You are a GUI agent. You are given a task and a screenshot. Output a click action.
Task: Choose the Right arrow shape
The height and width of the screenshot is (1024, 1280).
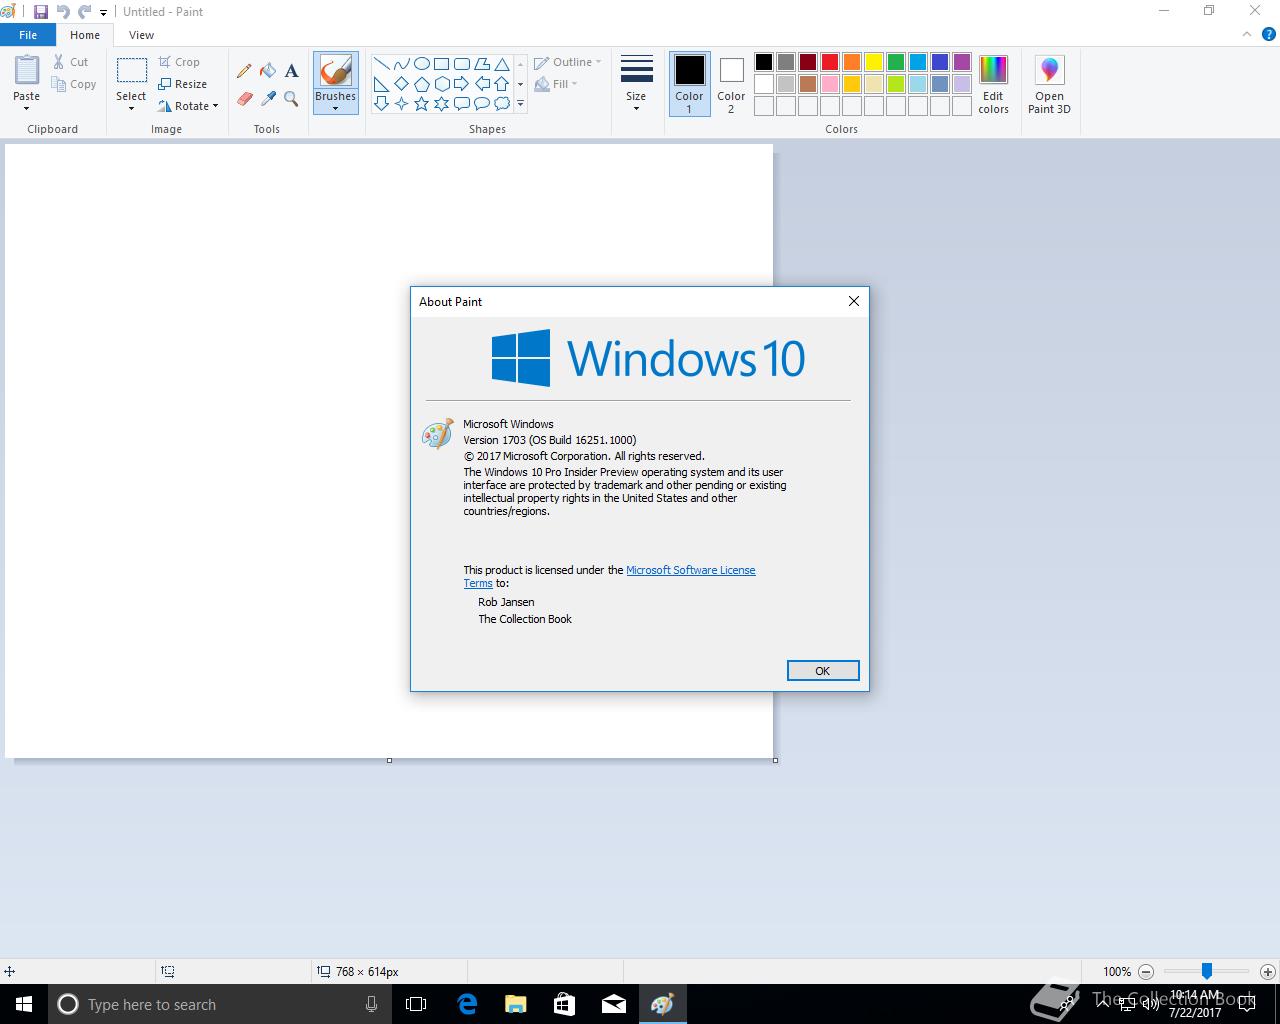461,84
